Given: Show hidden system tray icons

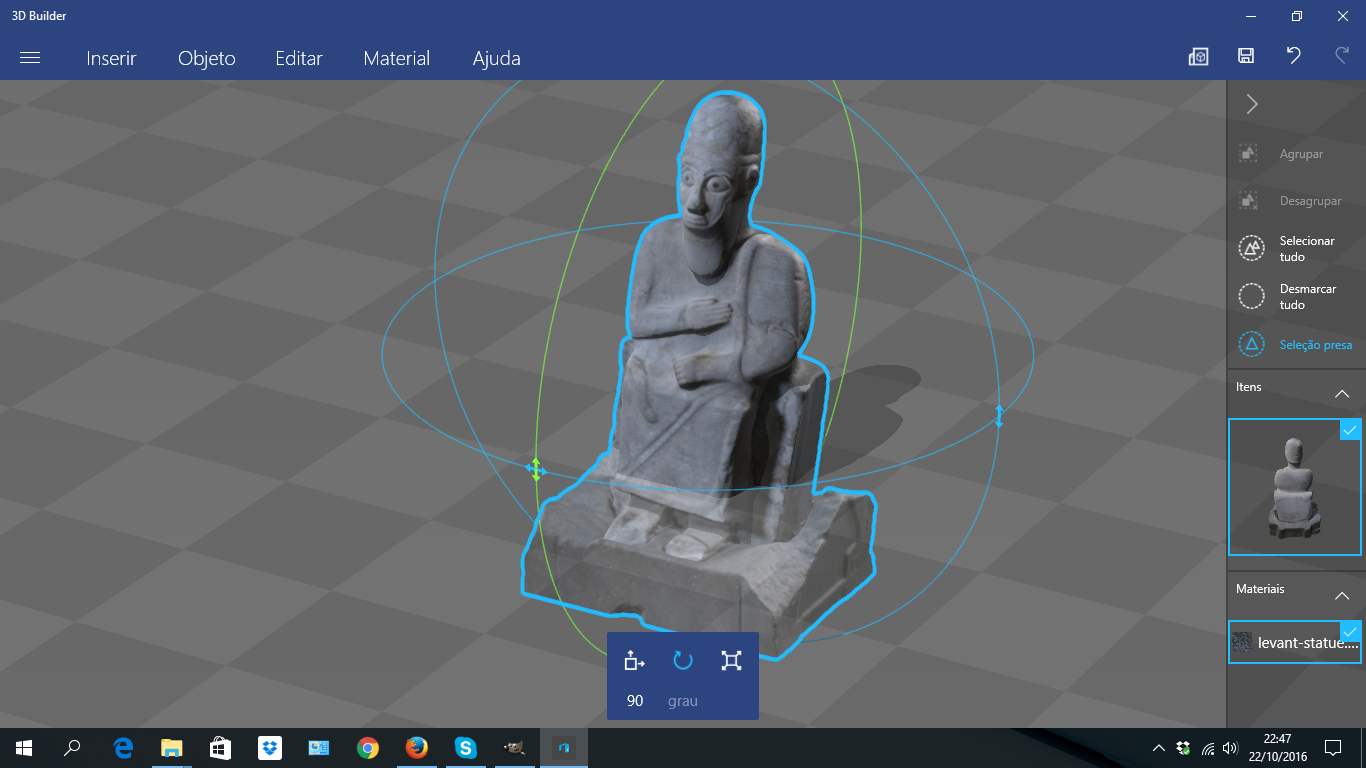Looking at the screenshot, I should tap(1159, 748).
